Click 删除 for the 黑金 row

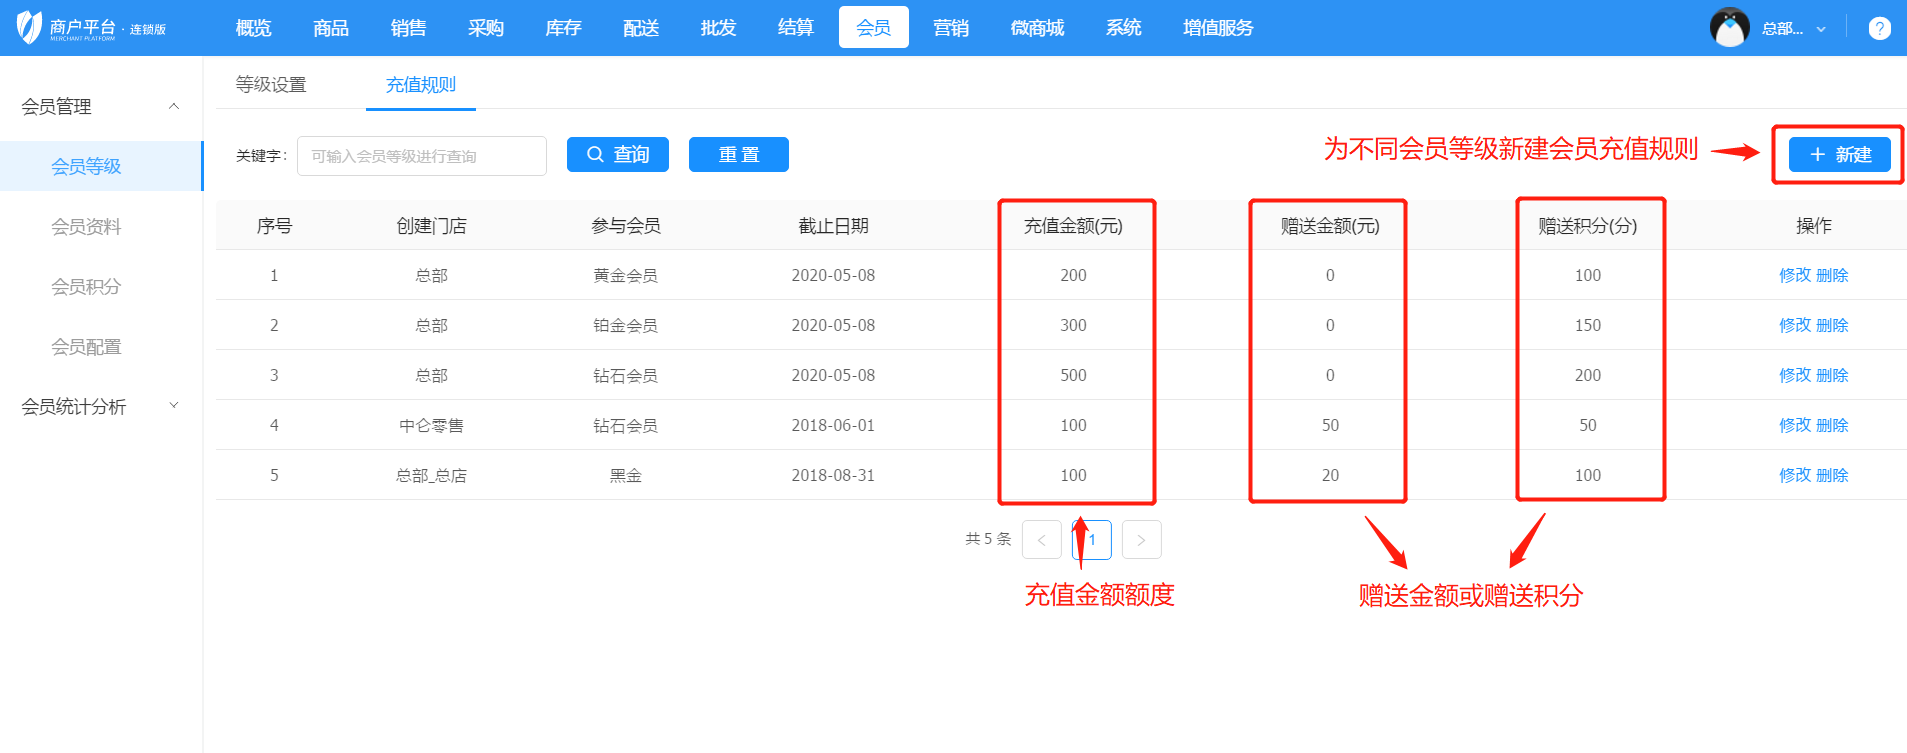pyautogui.click(x=1832, y=475)
